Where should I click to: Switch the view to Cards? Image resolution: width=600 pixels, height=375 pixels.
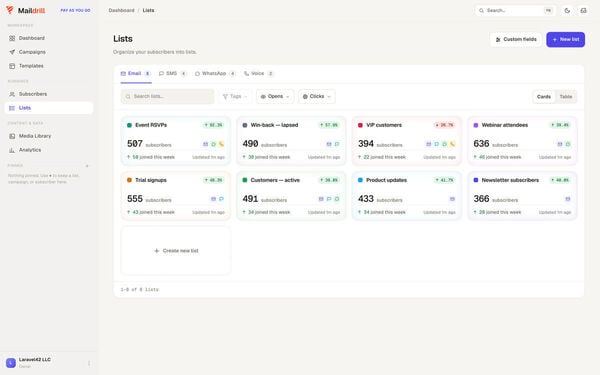tap(543, 97)
